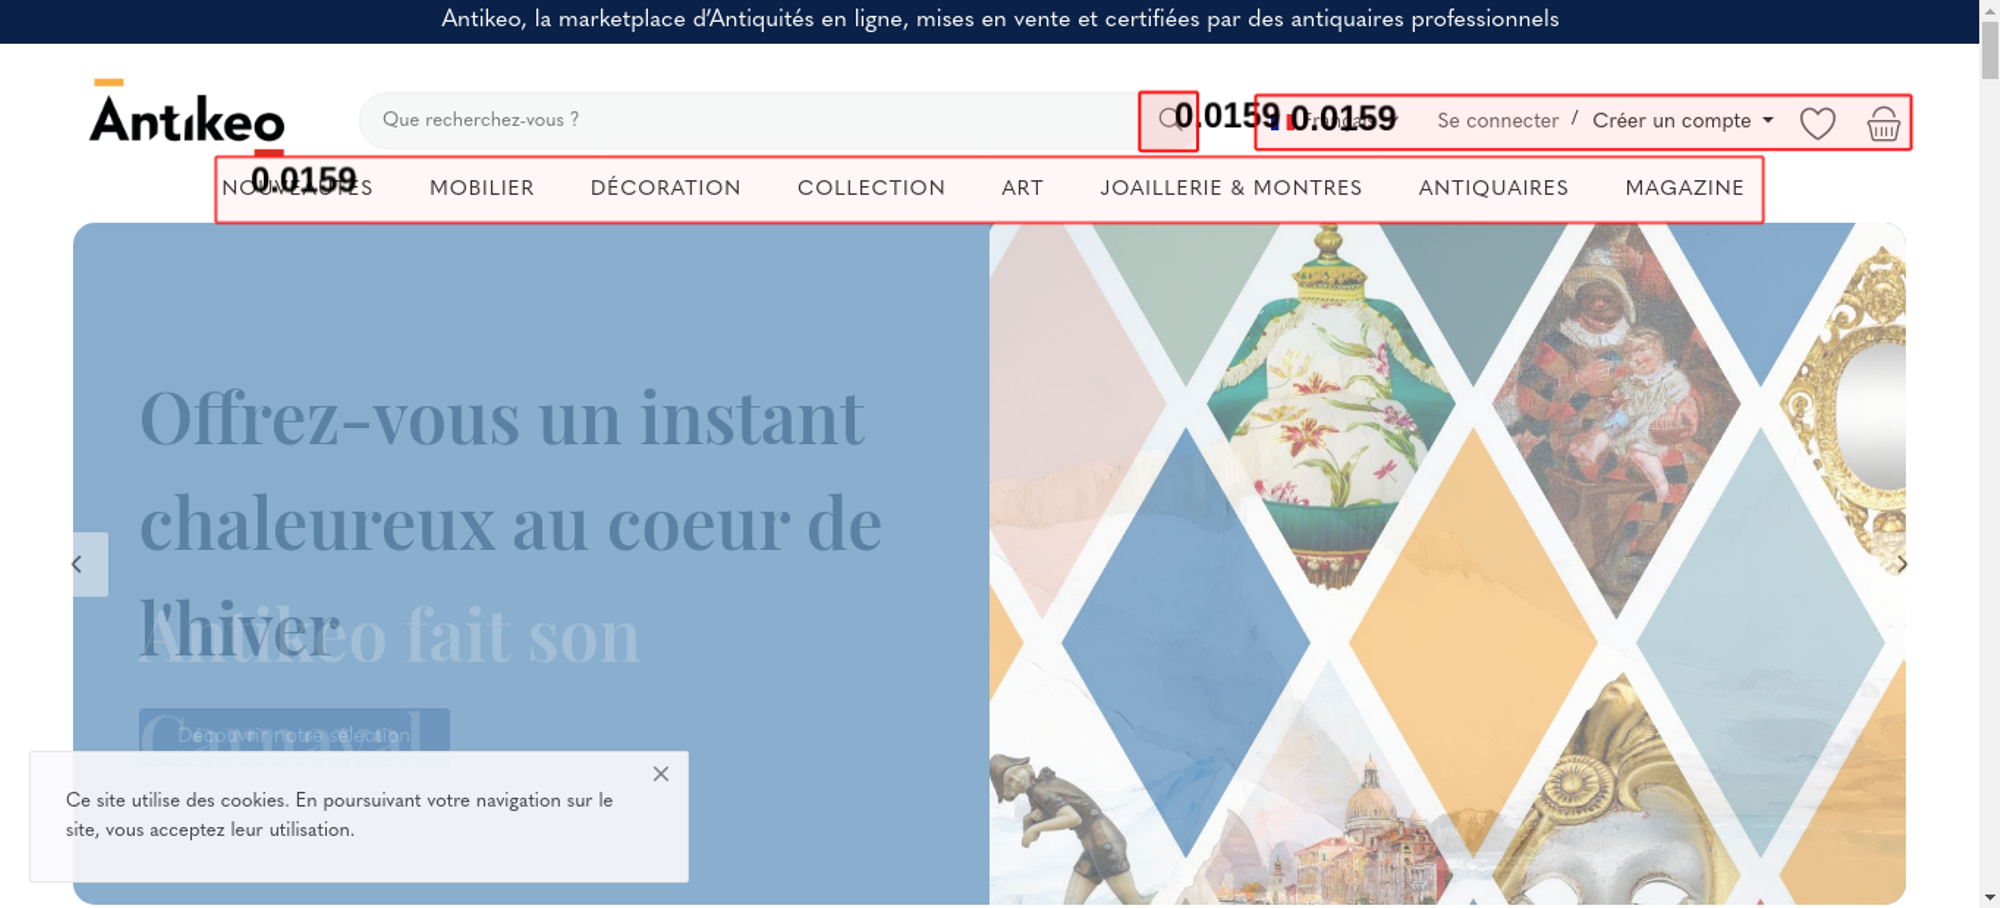Open the Français language selector
Image resolution: width=2000 pixels, height=908 pixels.
1337,121
